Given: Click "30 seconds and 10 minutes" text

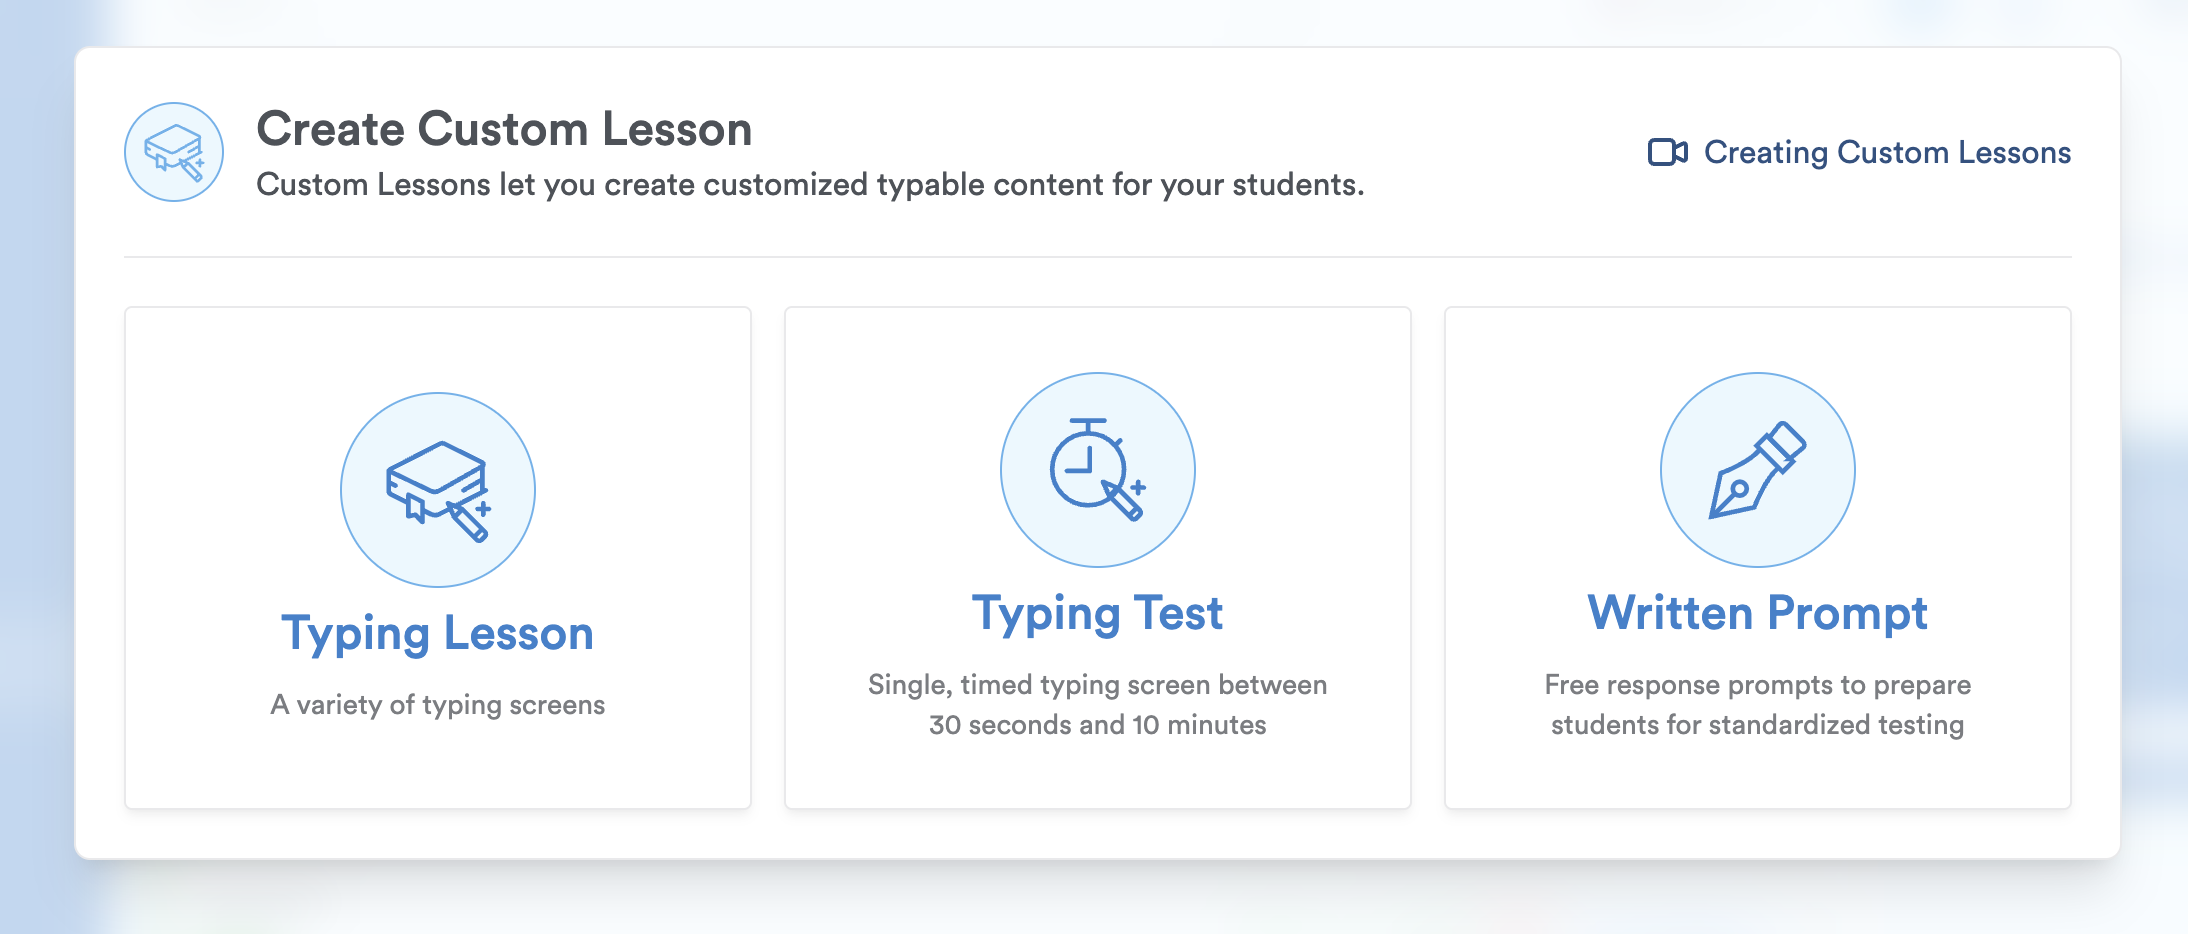Looking at the screenshot, I should pyautogui.click(x=1097, y=725).
